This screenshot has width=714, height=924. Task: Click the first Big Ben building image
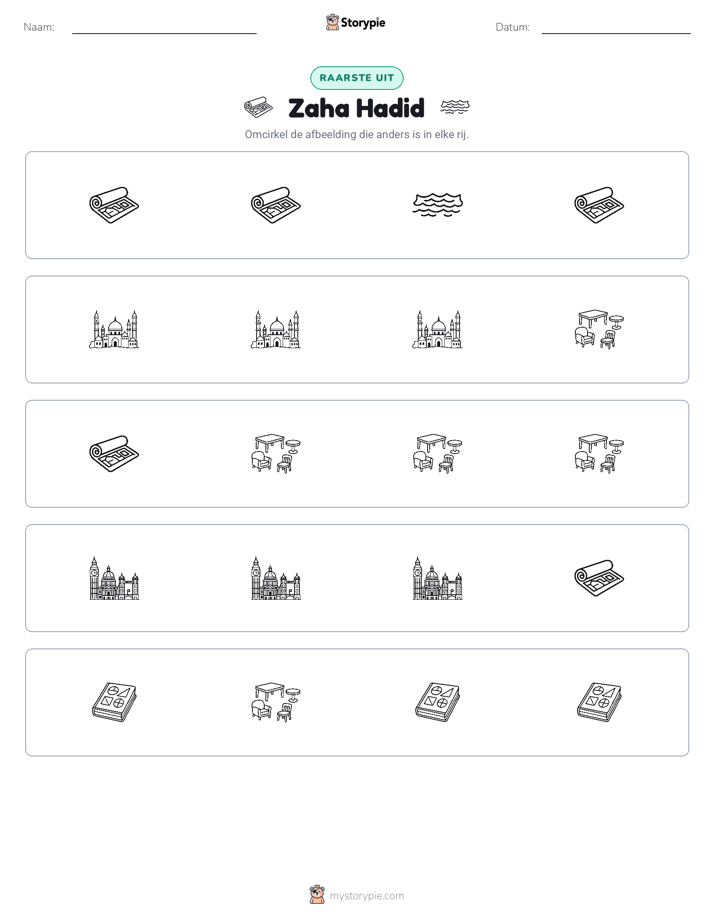click(x=114, y=578)
